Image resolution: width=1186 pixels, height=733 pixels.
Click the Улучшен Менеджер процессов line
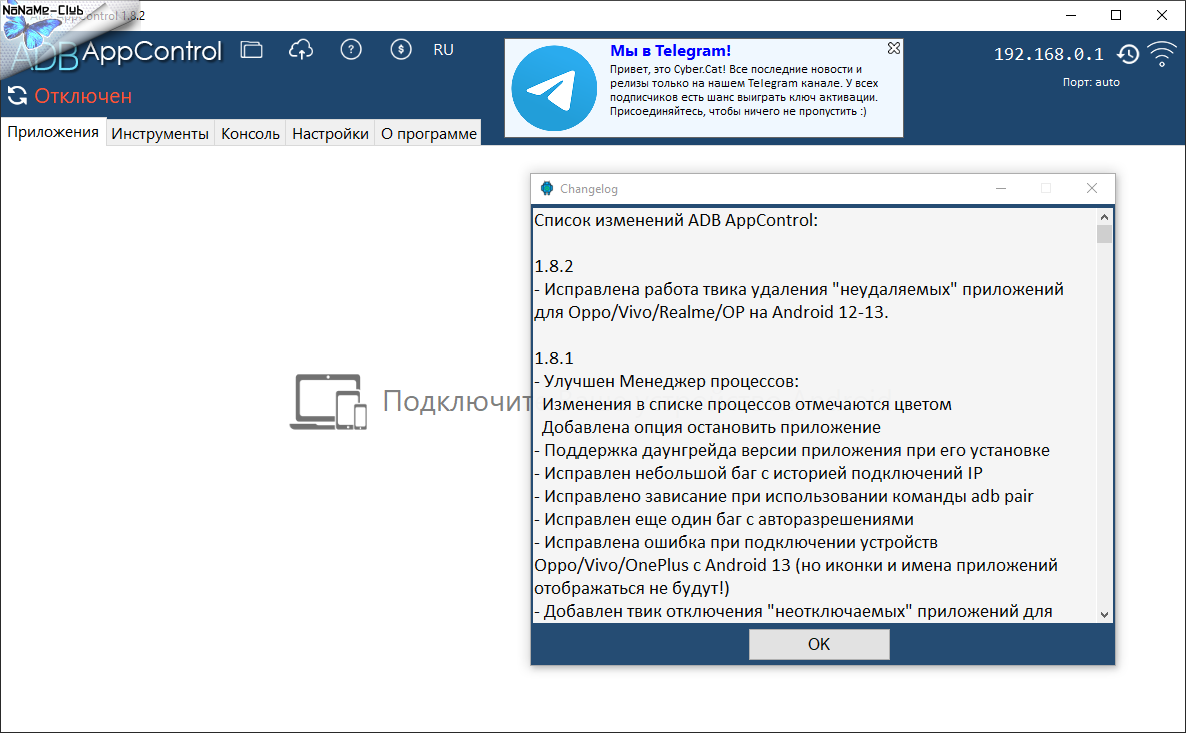(x=666, y=381)
